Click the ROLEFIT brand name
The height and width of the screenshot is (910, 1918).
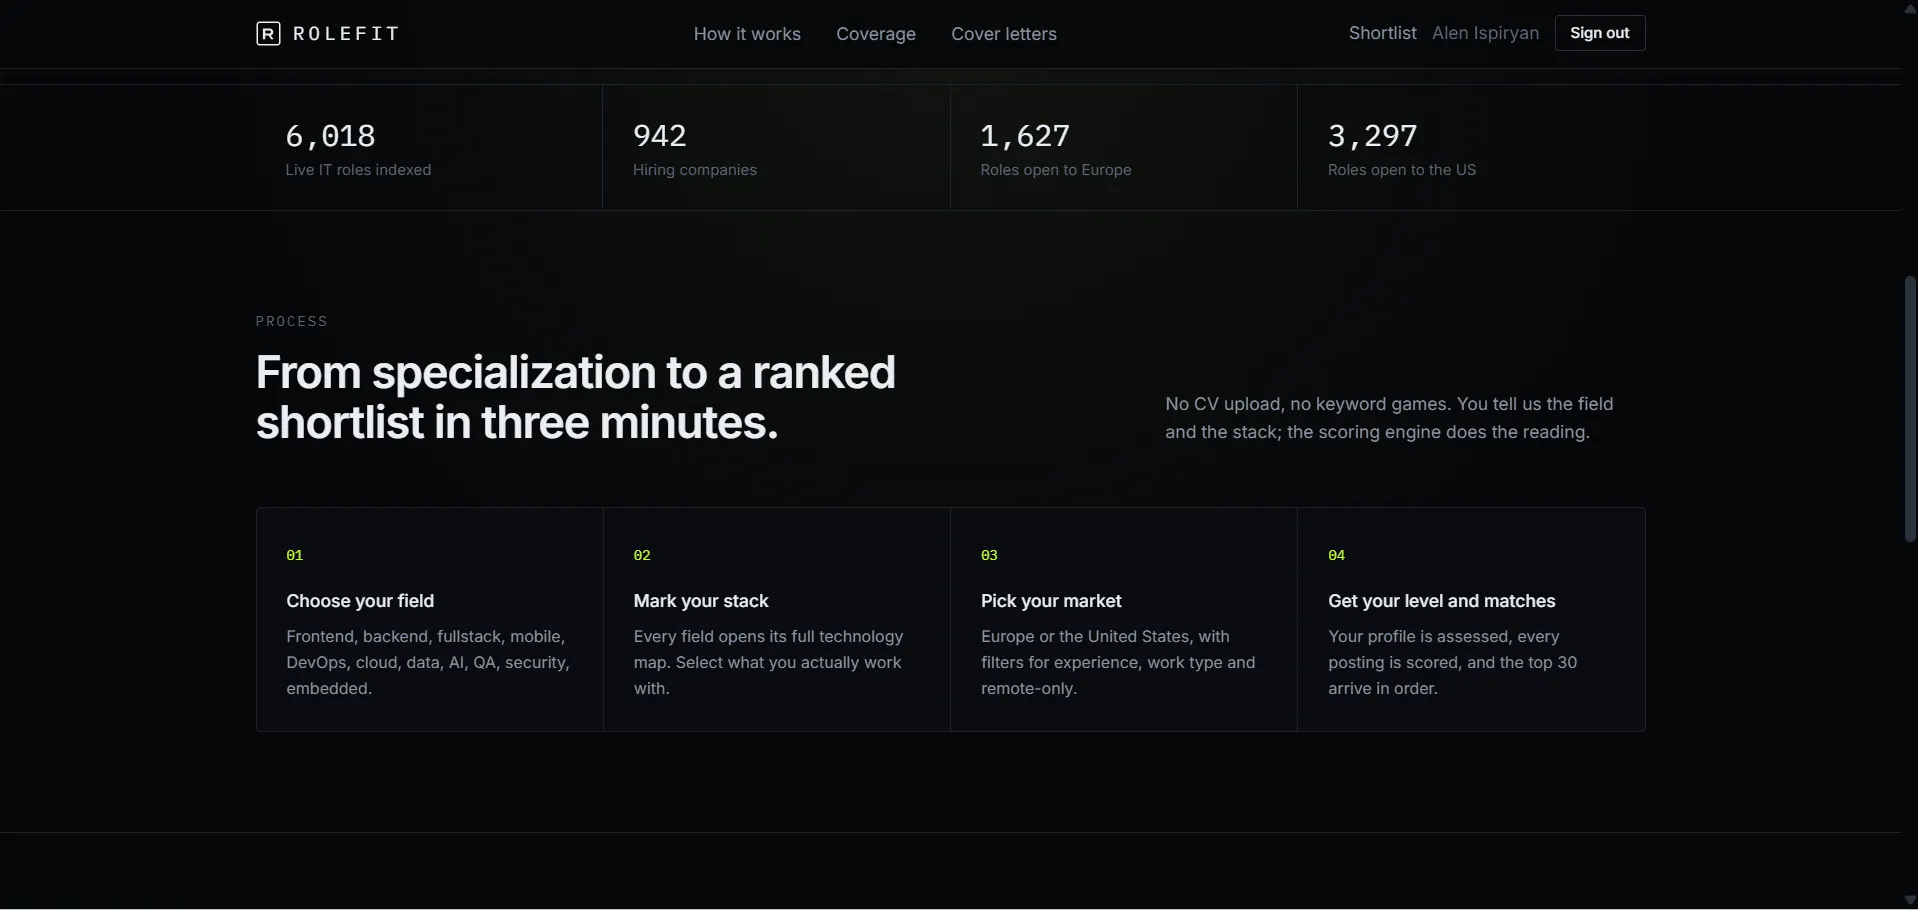coord(346,34)
